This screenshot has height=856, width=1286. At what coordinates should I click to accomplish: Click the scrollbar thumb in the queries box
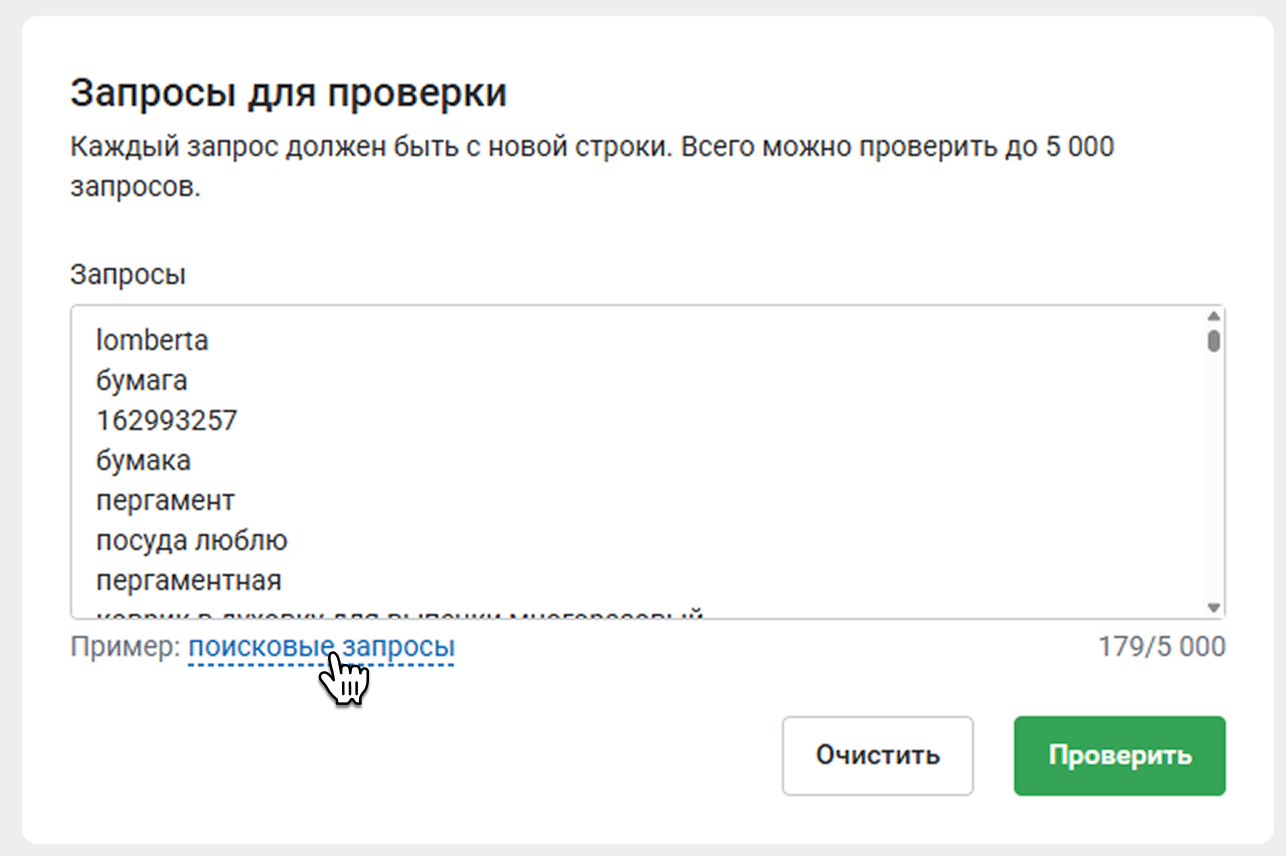1214,340
